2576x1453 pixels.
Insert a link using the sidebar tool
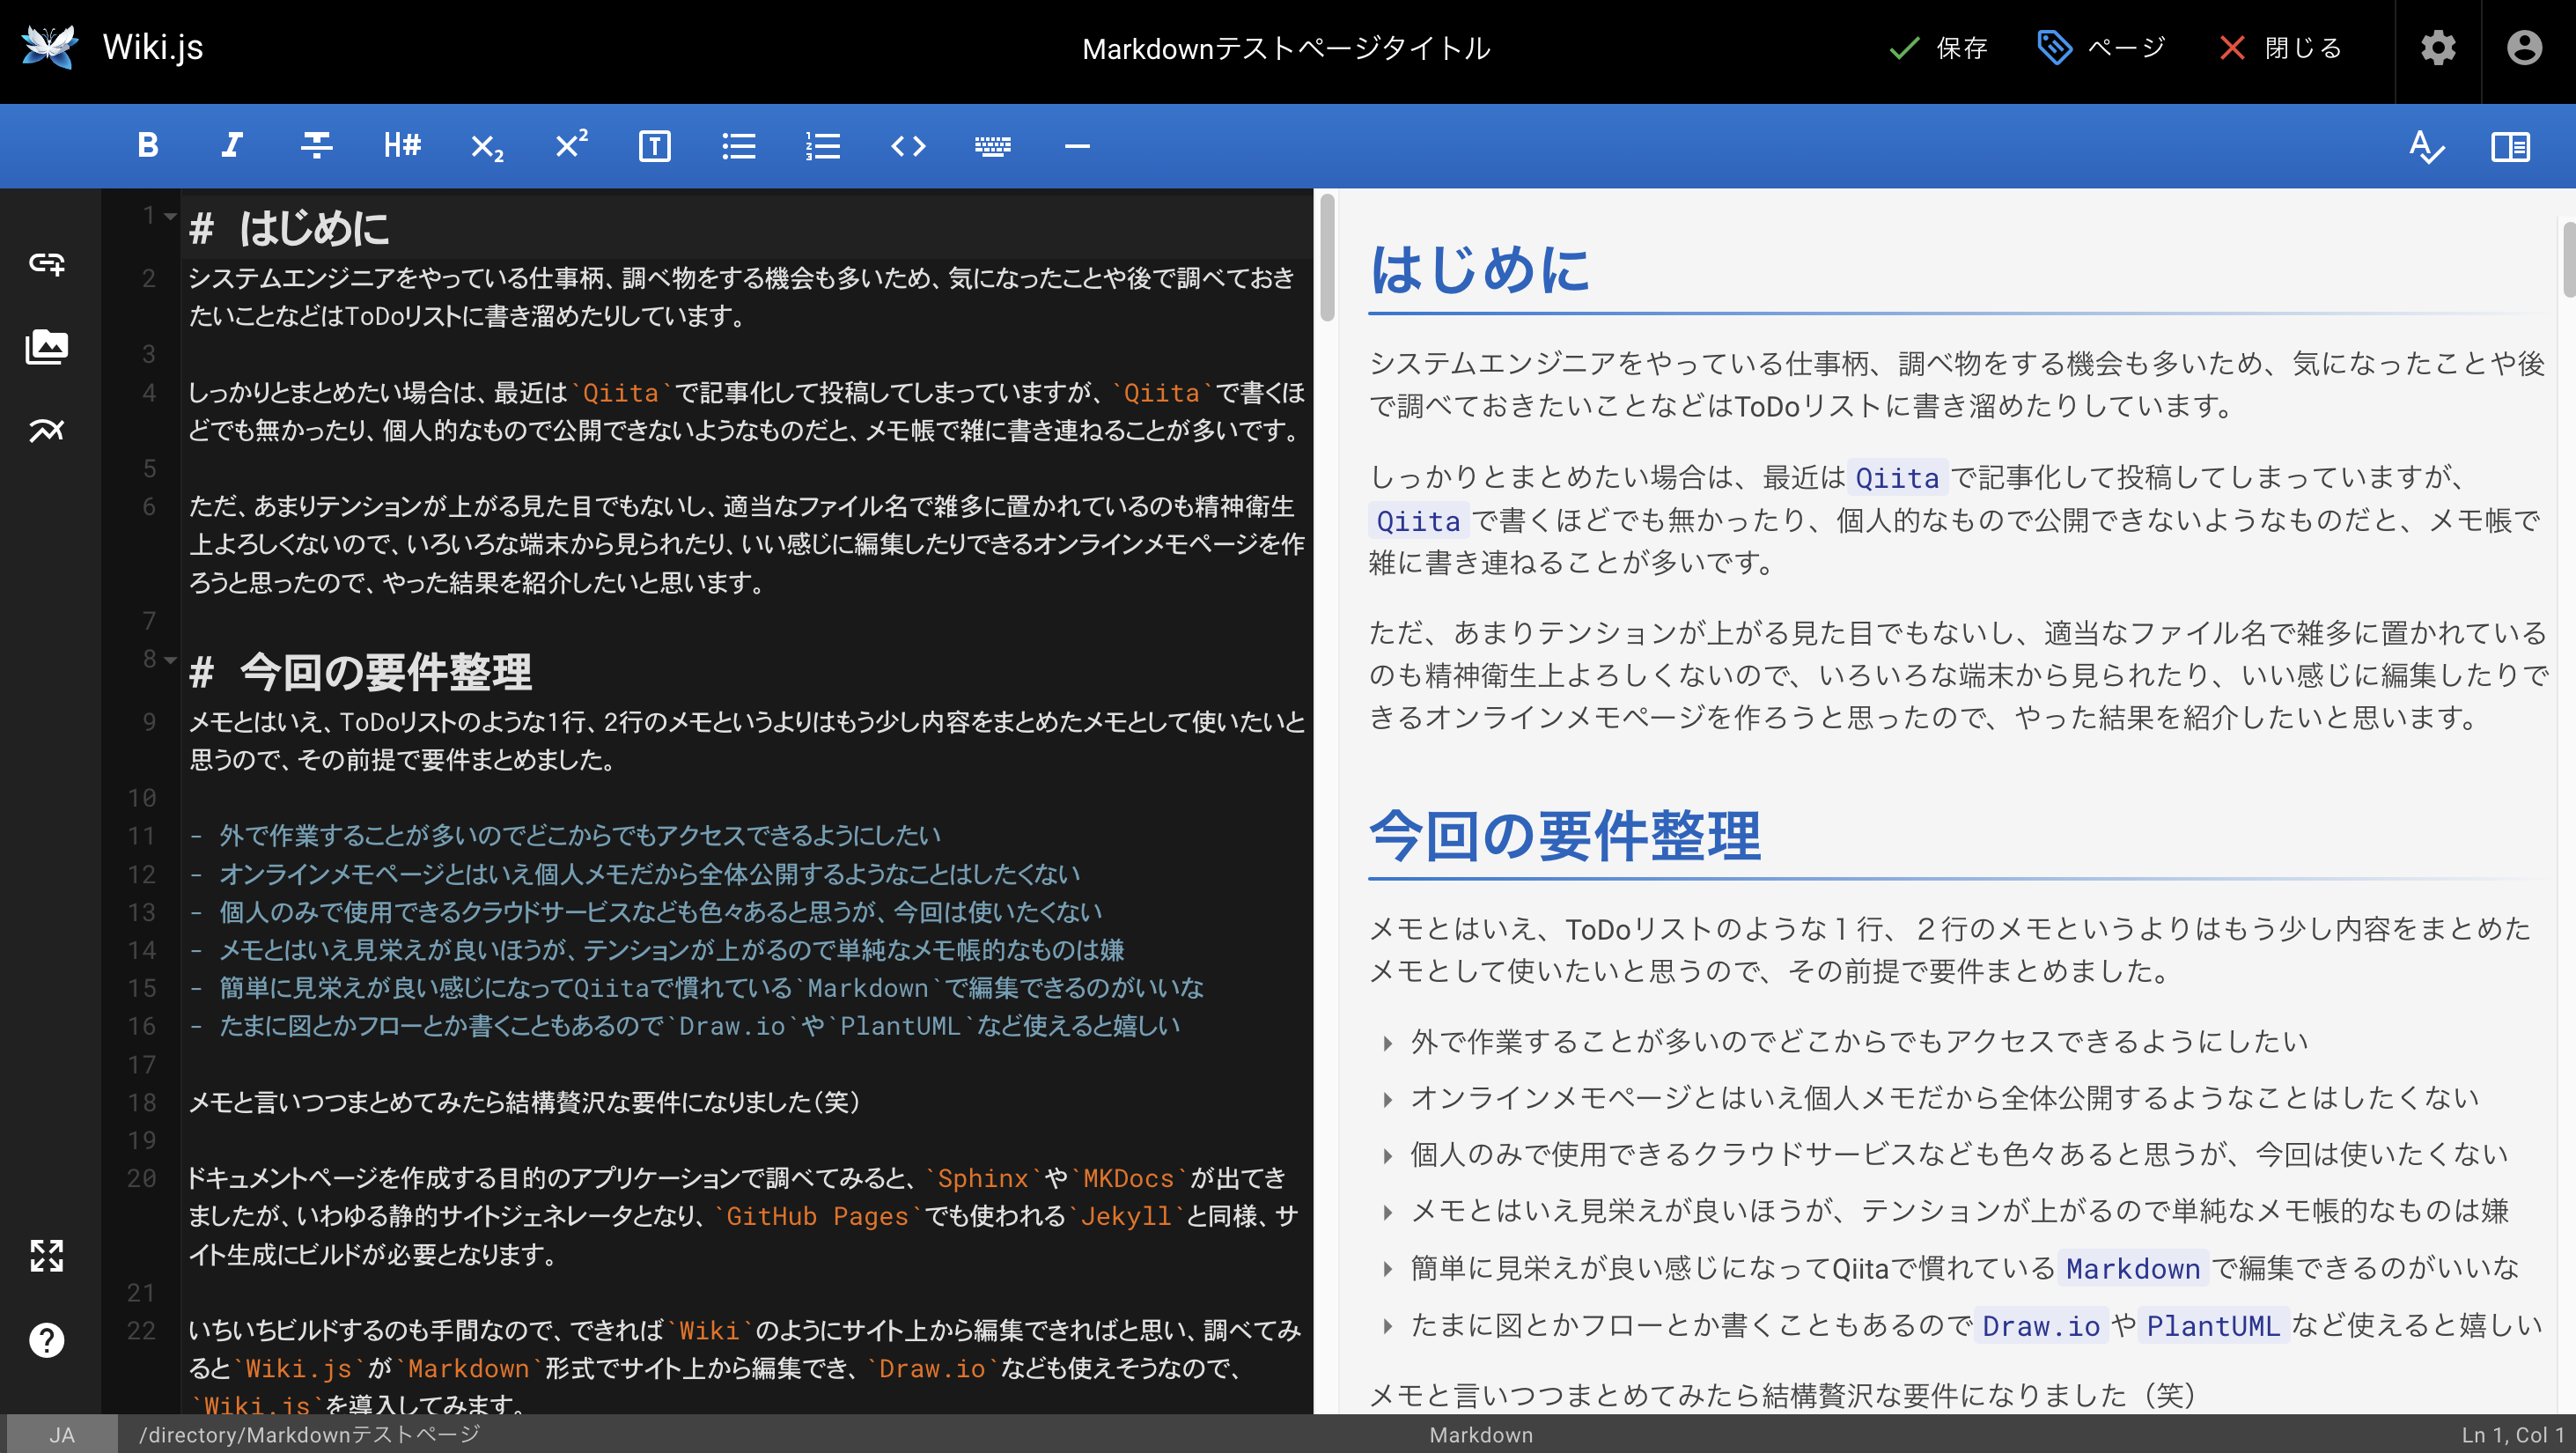click(x=47, y=263)
